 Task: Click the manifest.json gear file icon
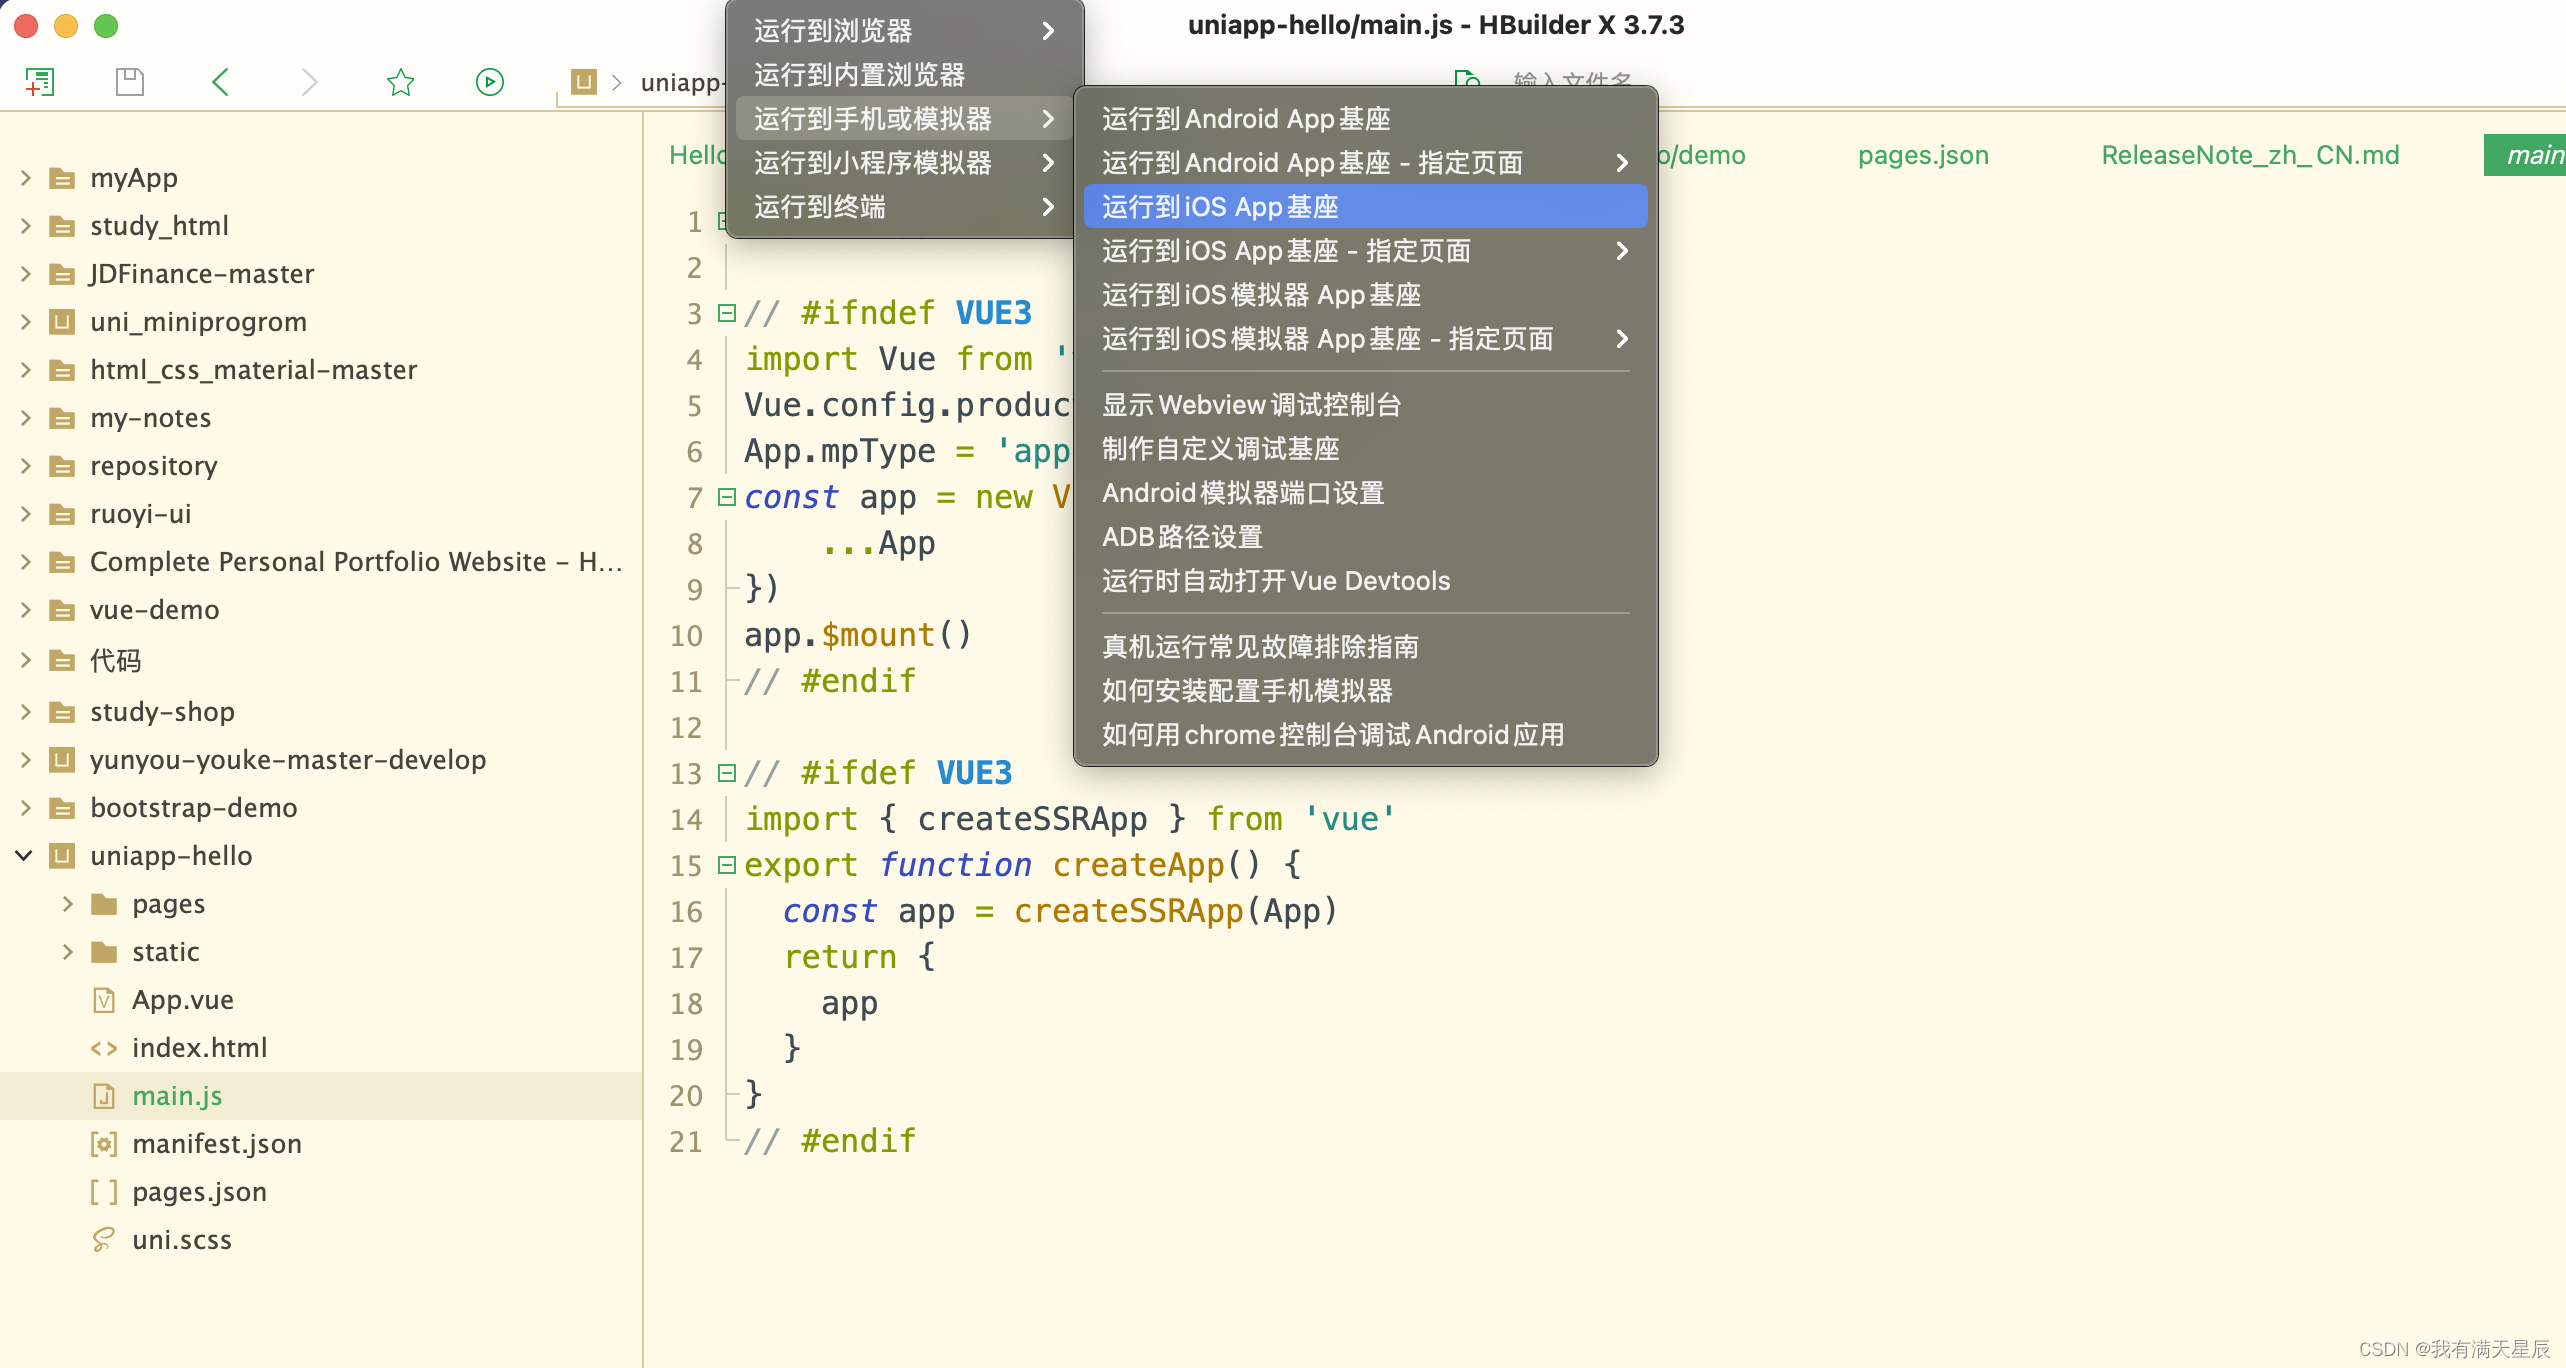104,1143
